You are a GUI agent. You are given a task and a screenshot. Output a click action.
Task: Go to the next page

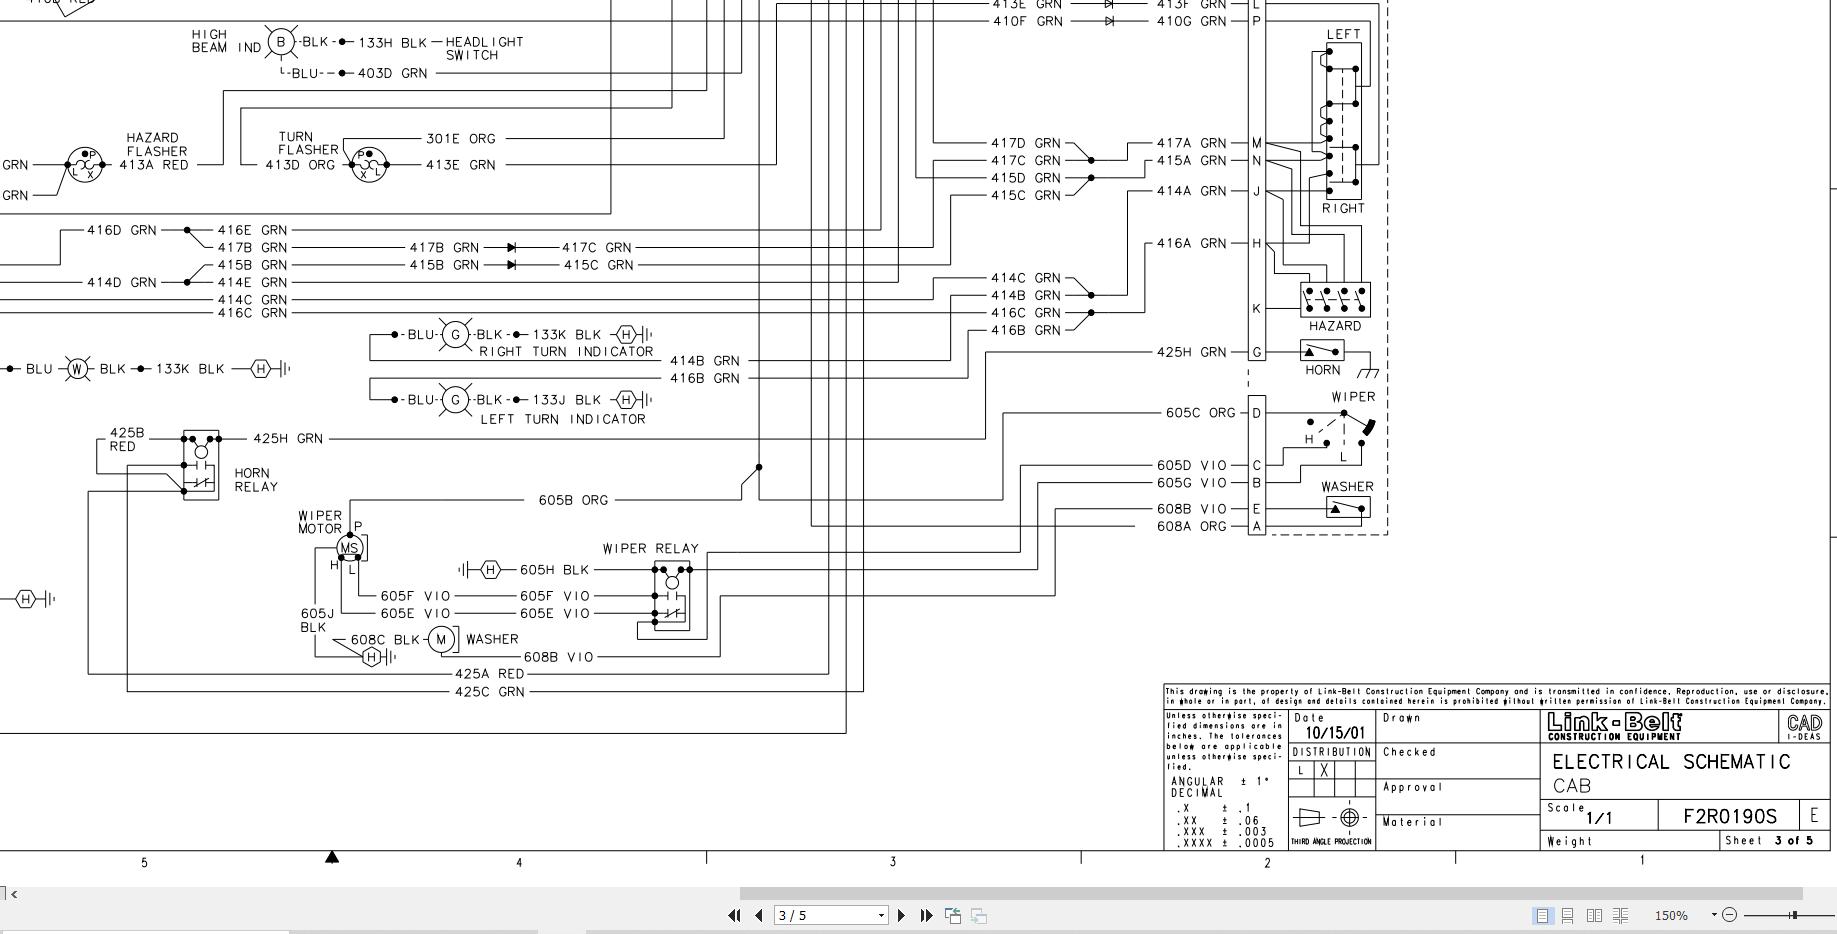pos(902,915)
